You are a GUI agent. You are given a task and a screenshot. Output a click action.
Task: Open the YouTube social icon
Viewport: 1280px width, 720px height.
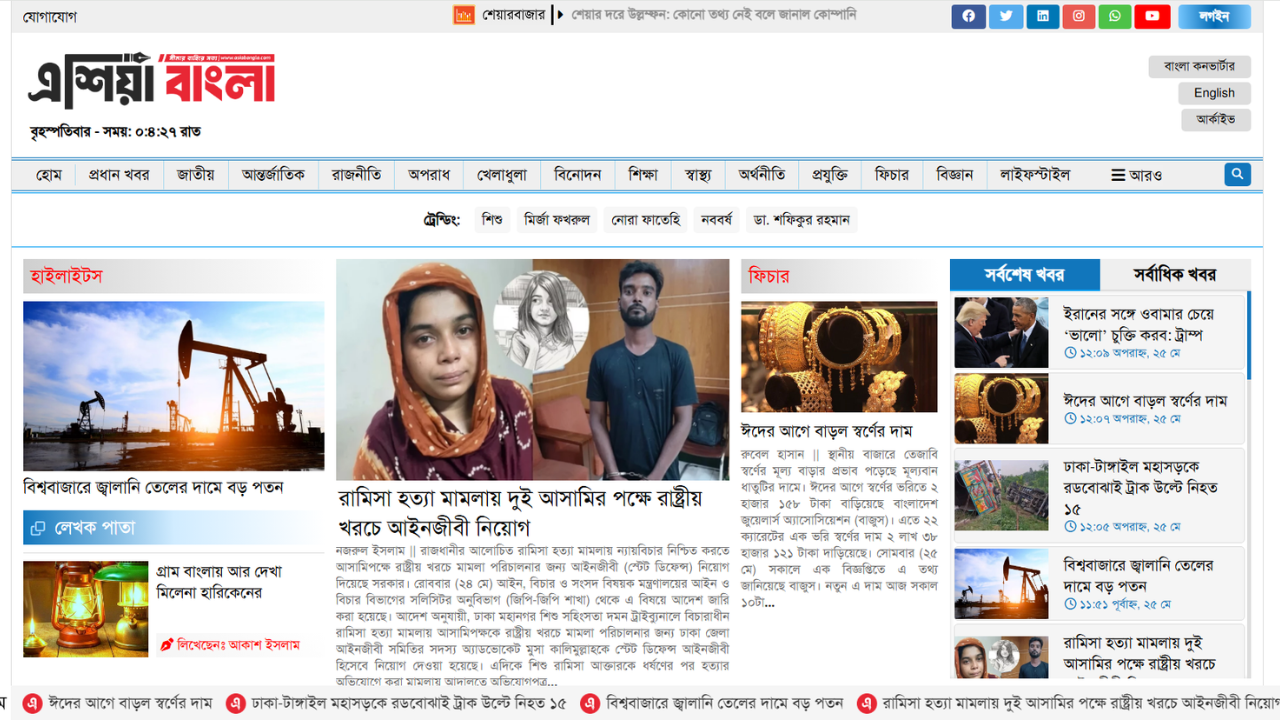click(x=1152, y=16)
